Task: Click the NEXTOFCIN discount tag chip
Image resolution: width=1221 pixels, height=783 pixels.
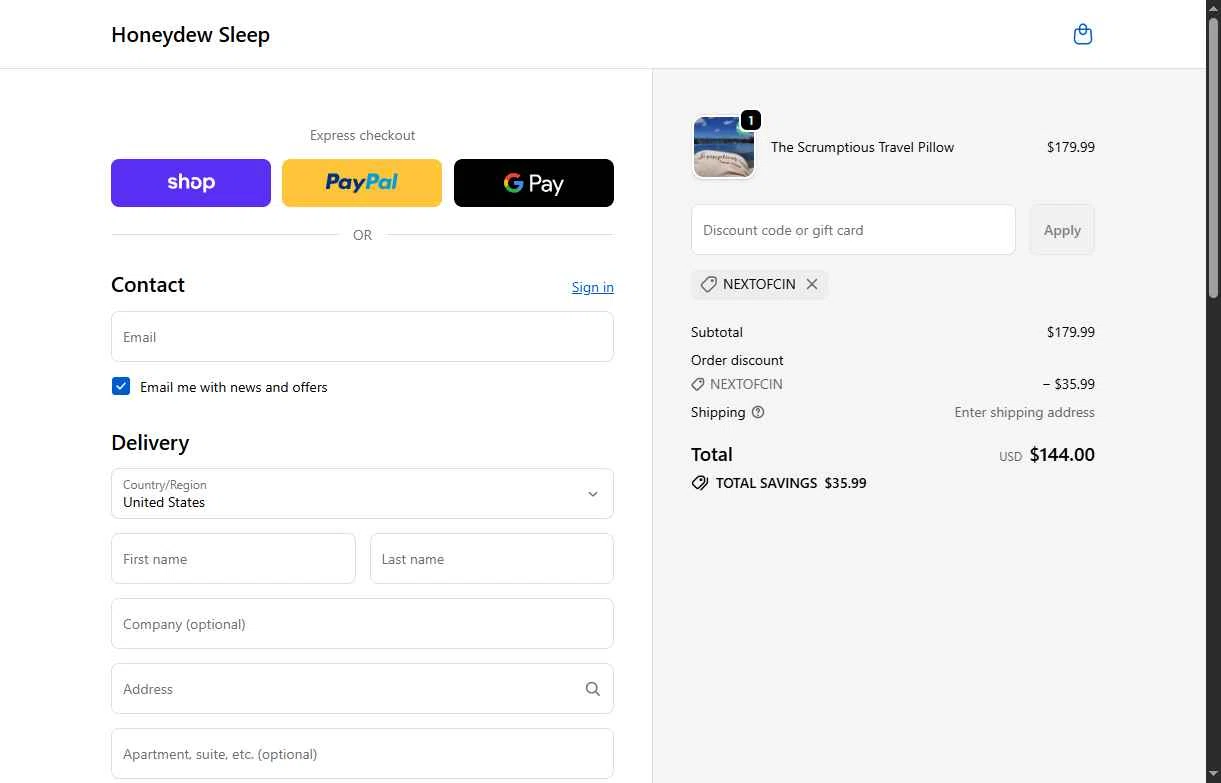Action: (x=759, y=284)
